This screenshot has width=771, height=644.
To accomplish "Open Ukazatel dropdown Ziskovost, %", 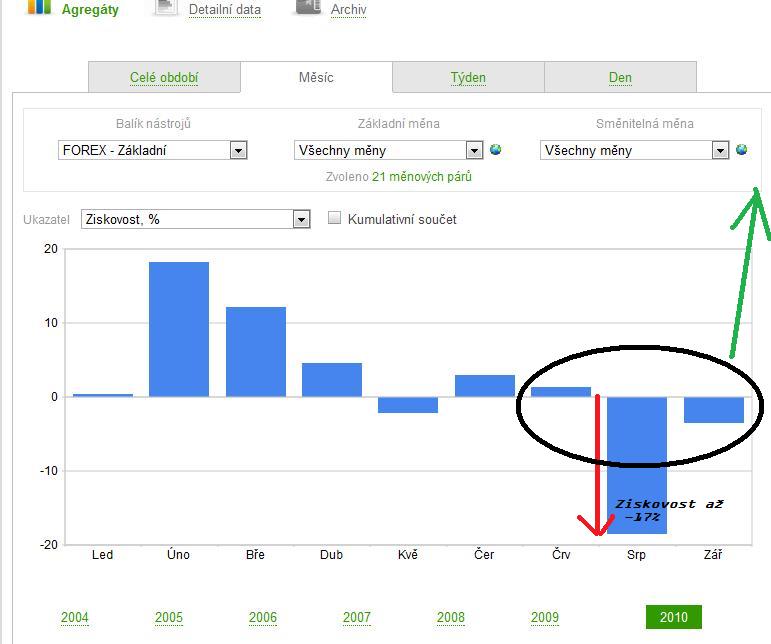I will pos(196,219).
